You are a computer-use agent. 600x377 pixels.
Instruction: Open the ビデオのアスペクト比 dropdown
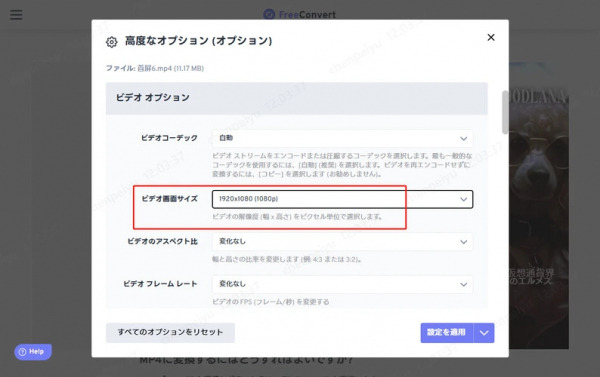[x=342, y=242]
